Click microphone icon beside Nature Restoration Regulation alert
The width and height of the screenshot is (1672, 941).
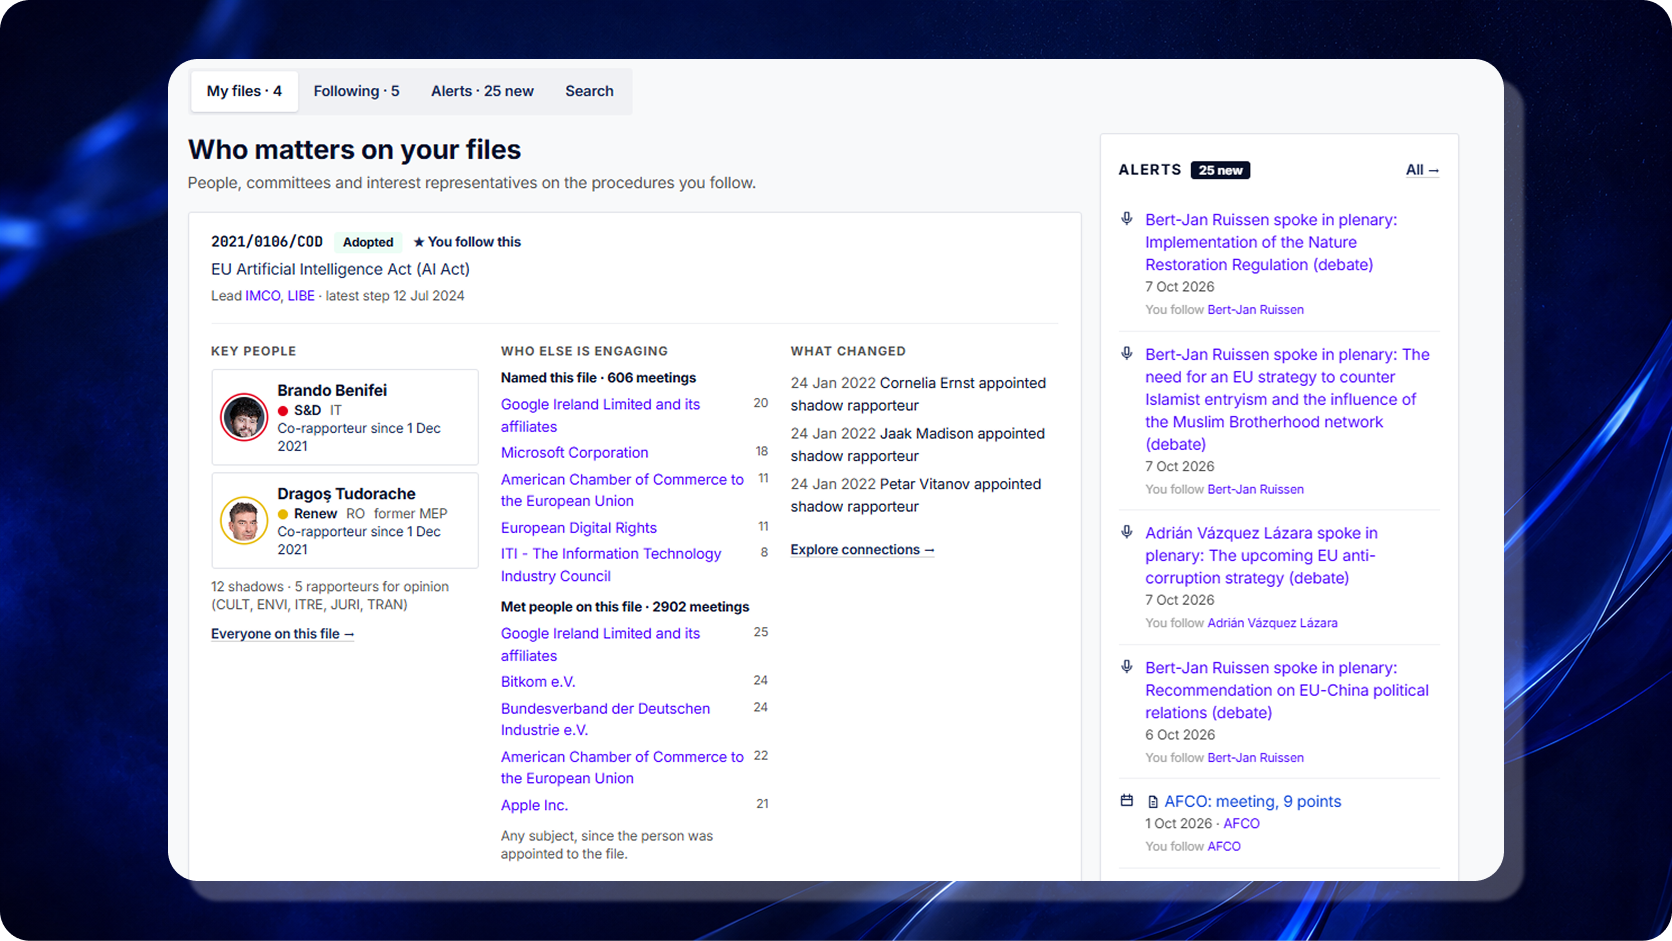point(1127,219)
